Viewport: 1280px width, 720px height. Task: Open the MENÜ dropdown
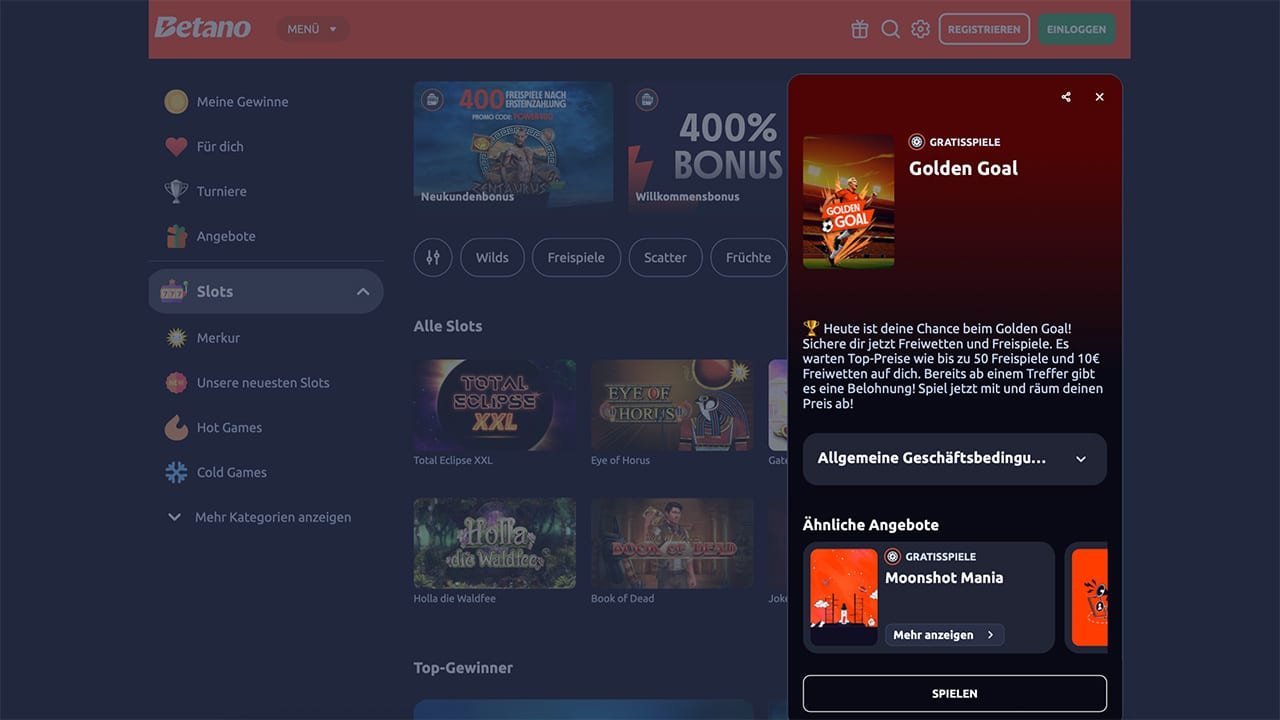(312, 29)
